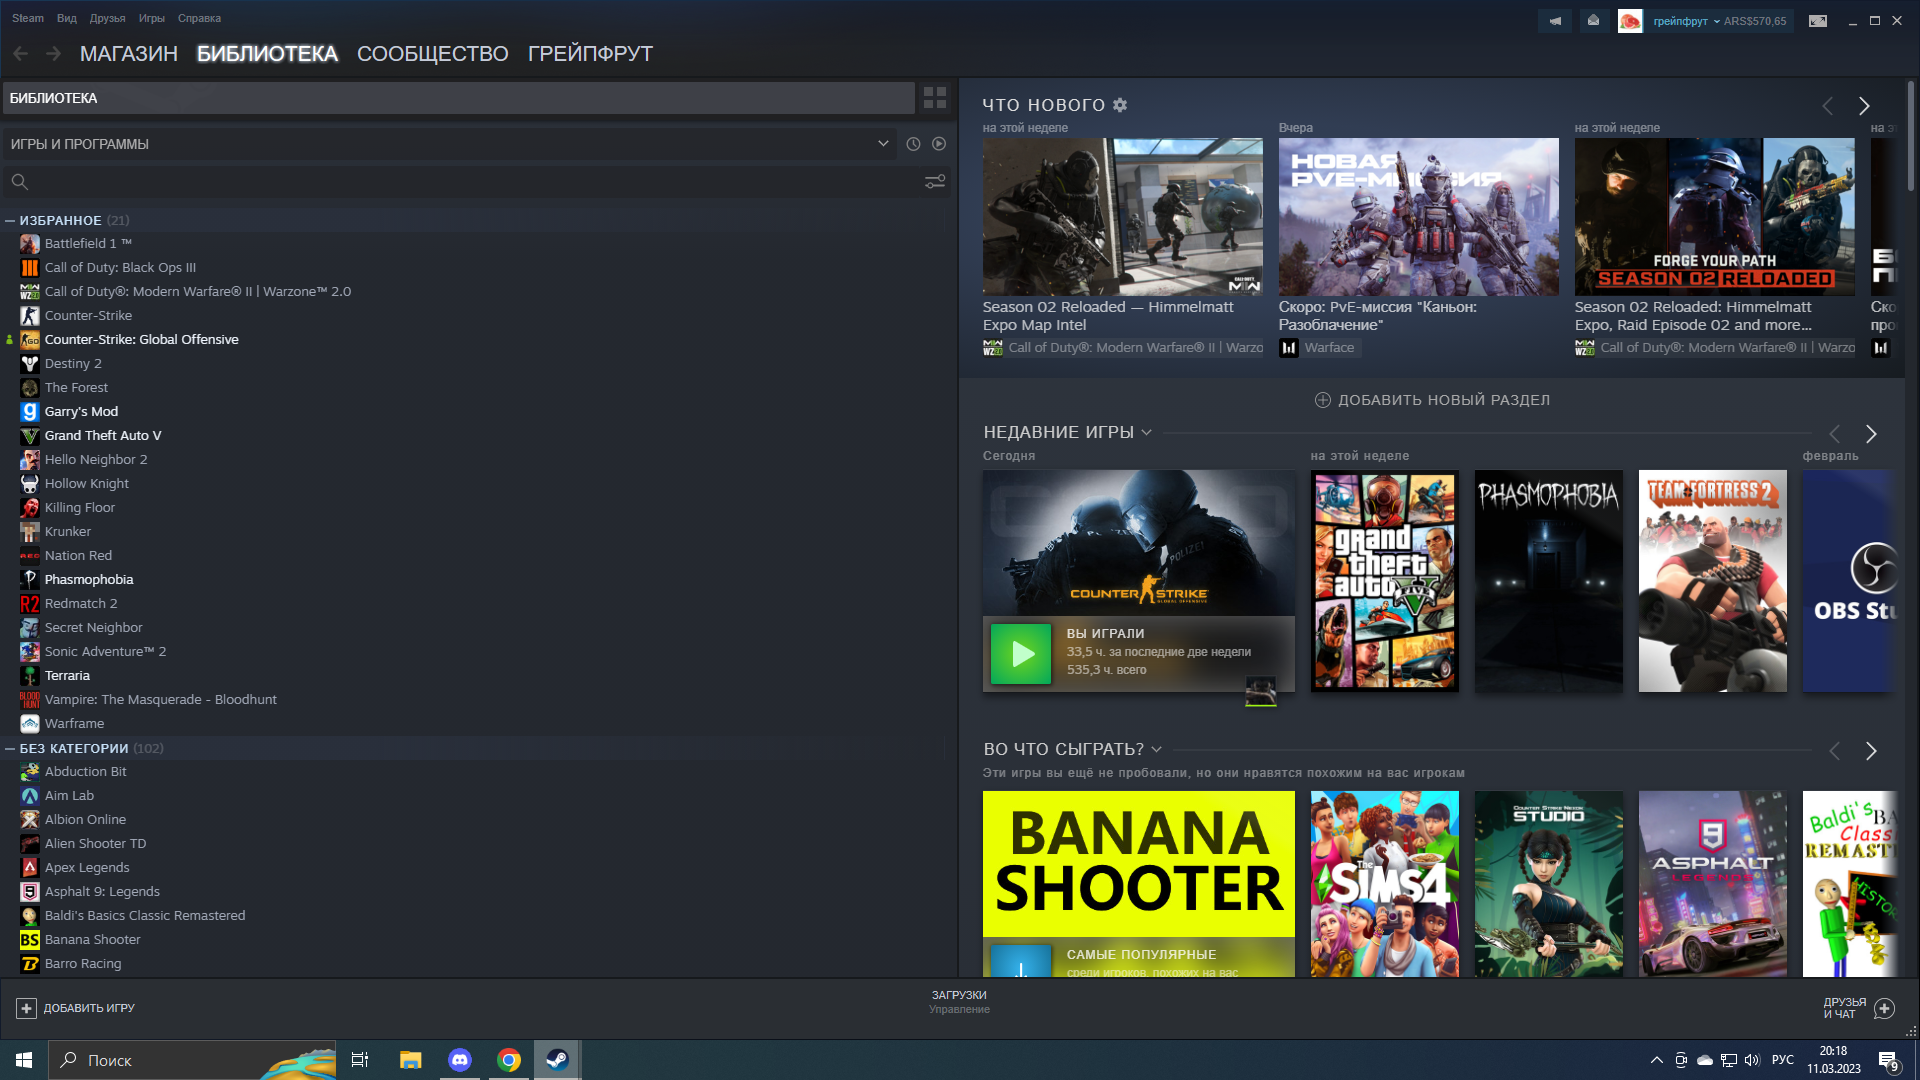The image size is (1920, 1080).
Task: Collapse the БЕЗ КАТЕГОРИИ section
Action: pos(10,748)
